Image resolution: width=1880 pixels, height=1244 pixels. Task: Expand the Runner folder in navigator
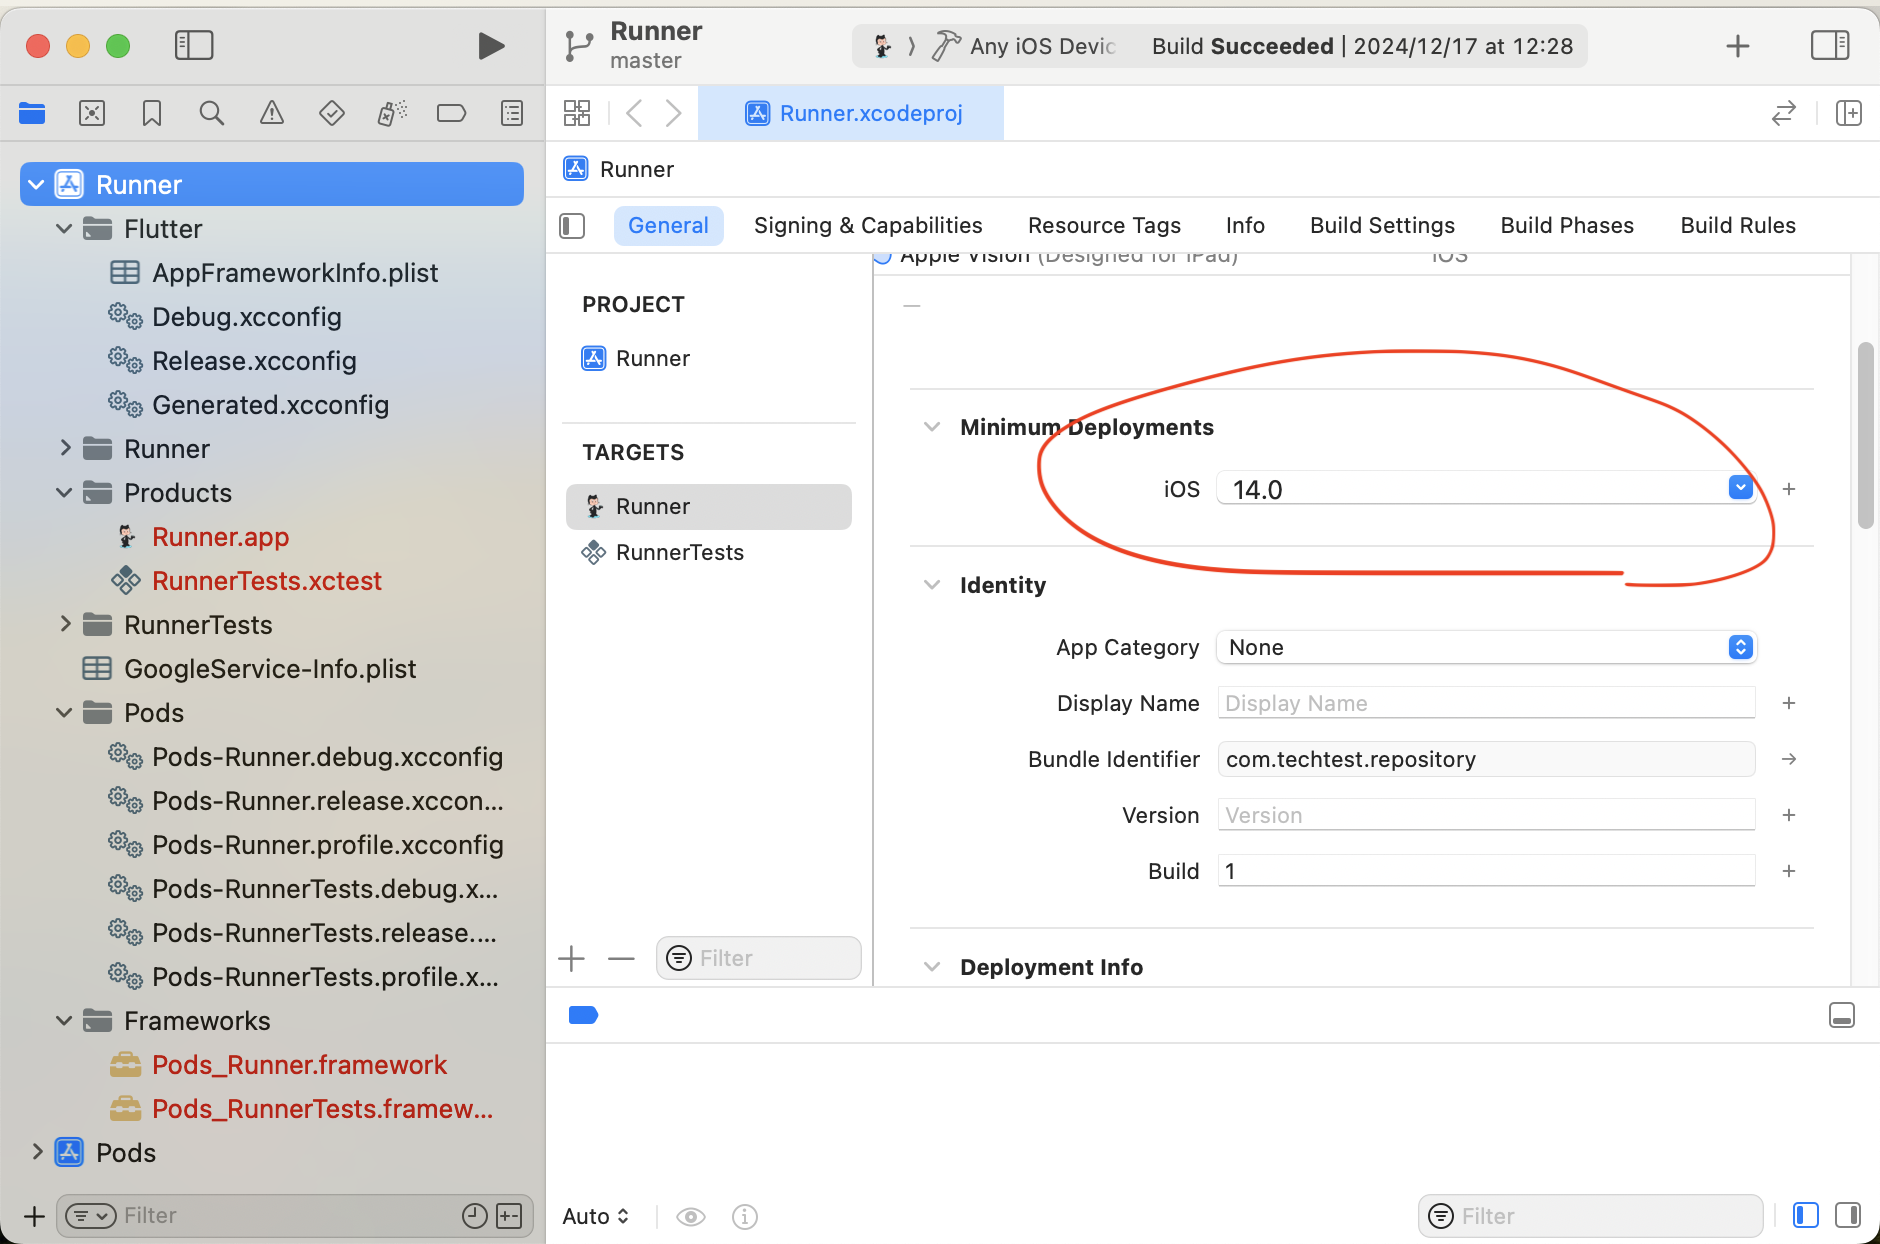(x=65, y=449)
